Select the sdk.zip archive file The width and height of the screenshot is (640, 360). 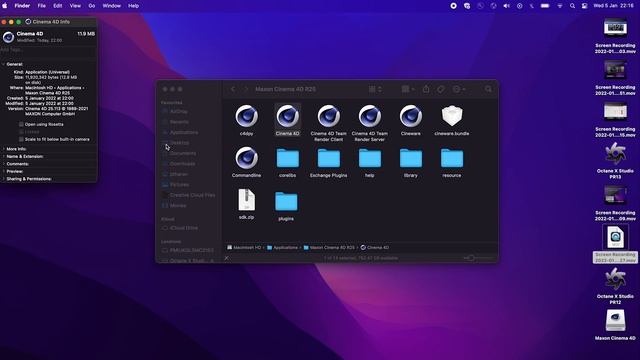(247, 200)
